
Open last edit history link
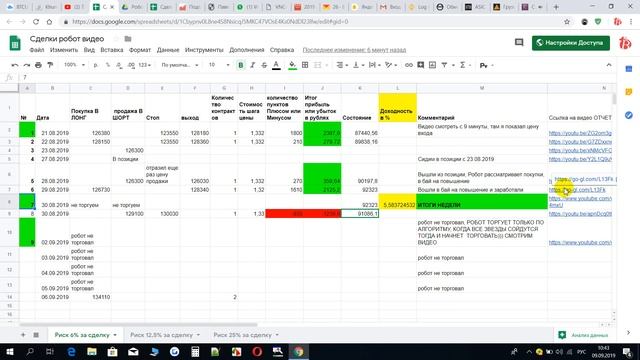(x=354, y=50)
